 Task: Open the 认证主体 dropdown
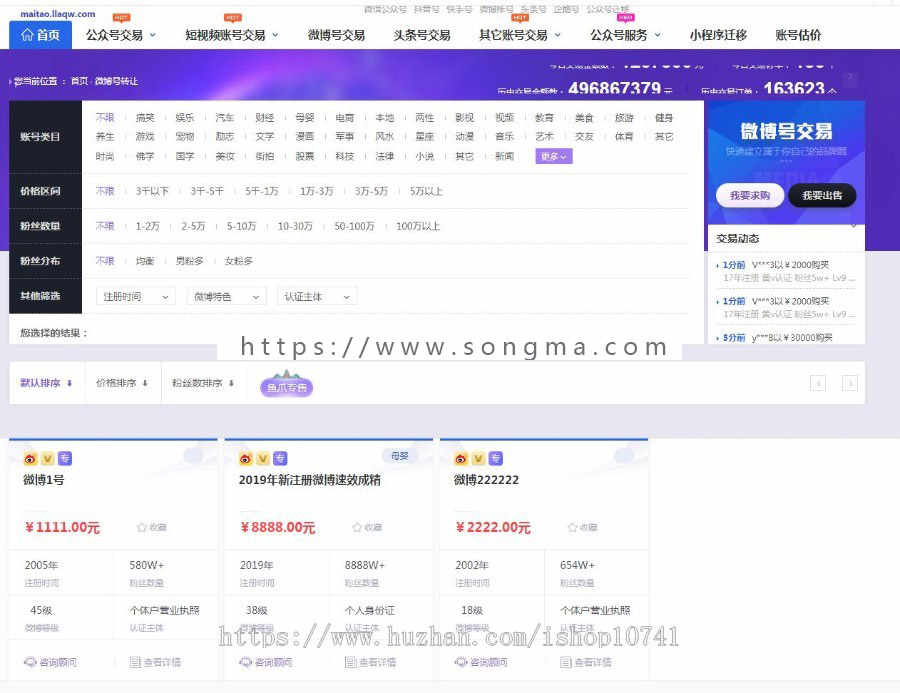pyautogui.click(x=317, y=296)
